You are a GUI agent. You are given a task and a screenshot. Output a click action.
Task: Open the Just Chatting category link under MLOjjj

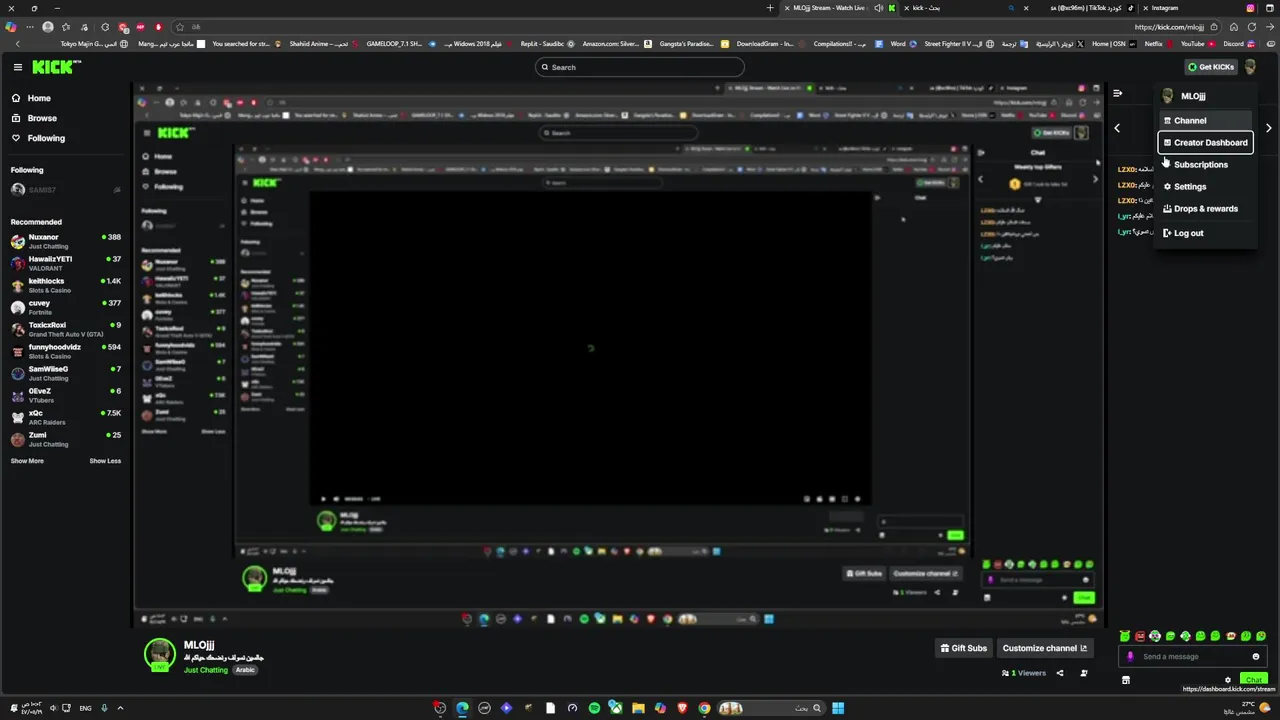point(206,670)
